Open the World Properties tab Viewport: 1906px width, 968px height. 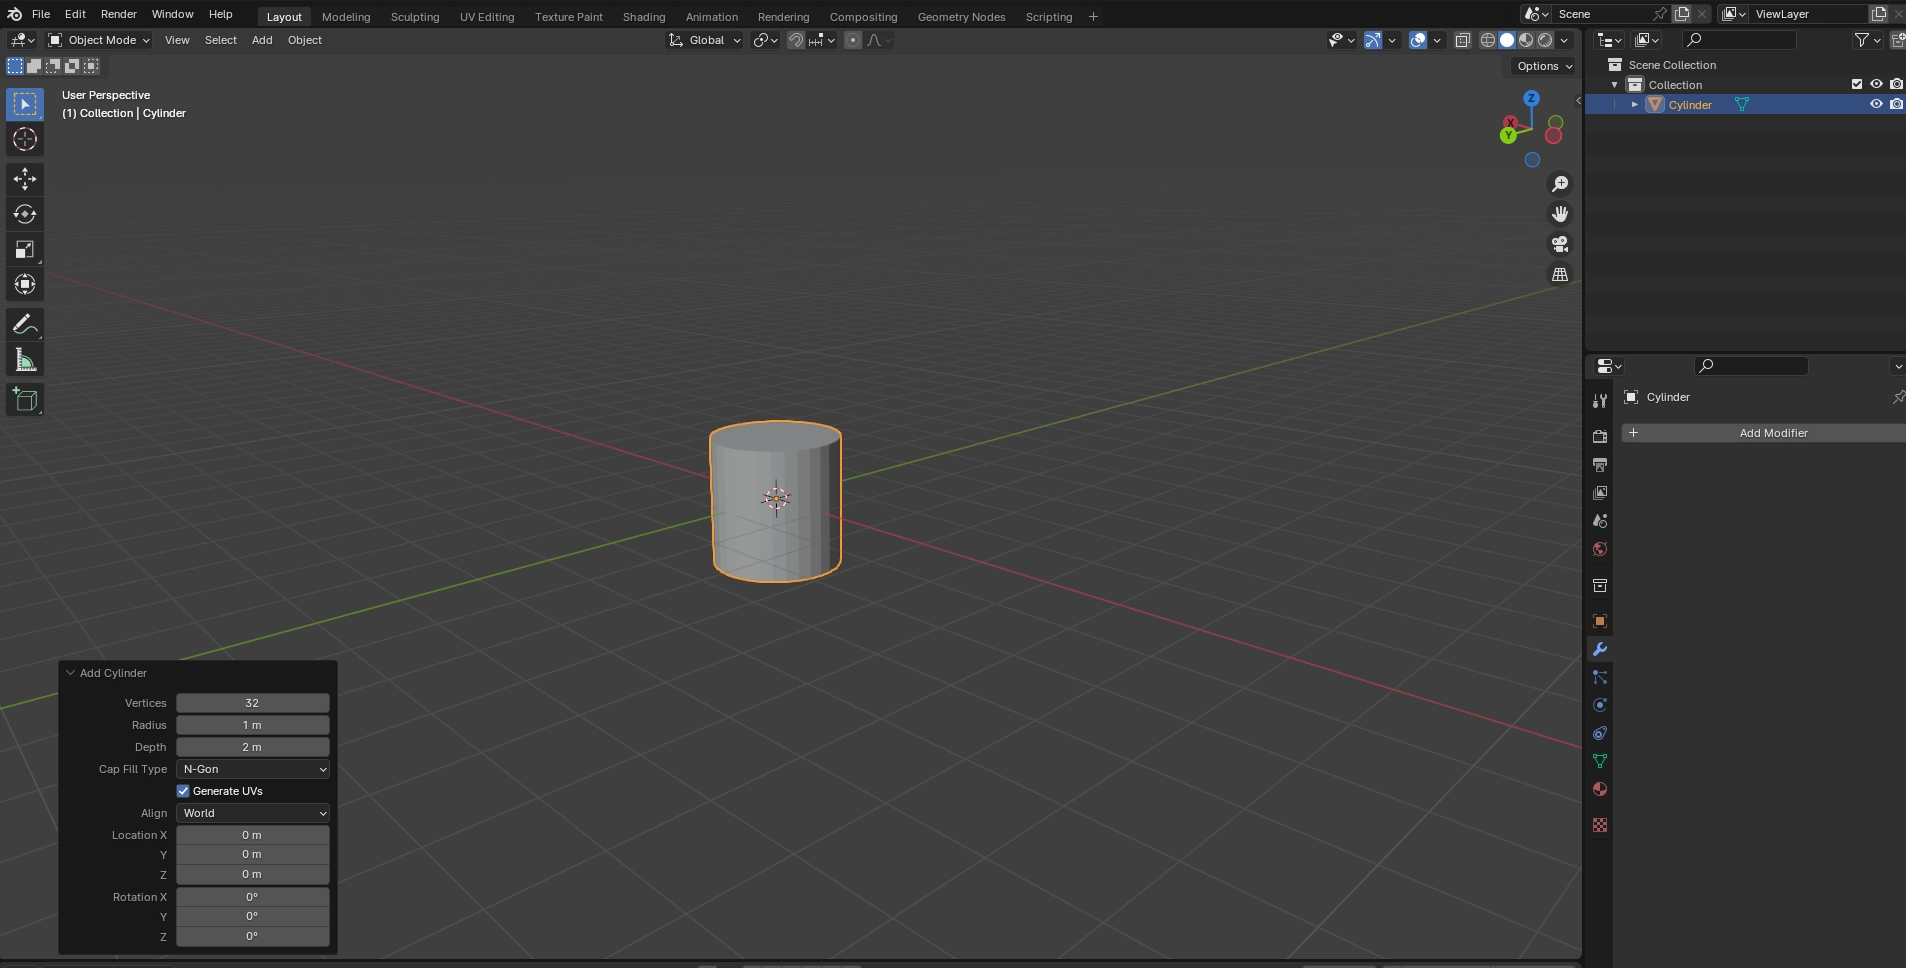point(1600,548)
